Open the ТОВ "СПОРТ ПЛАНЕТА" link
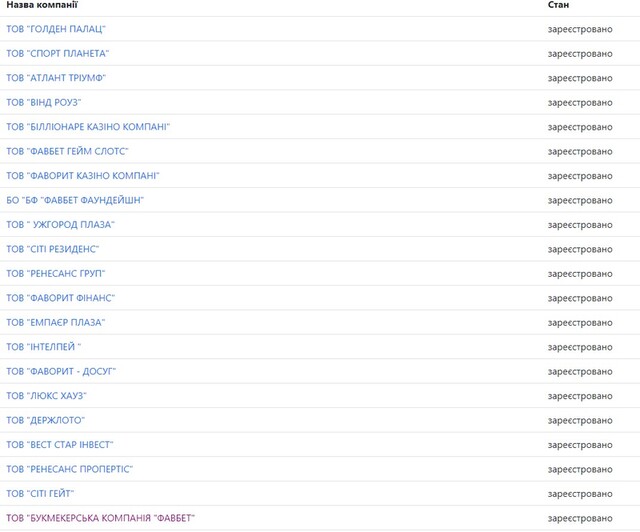The width and height of the screenshot is (640, 532). coord(58,53)
